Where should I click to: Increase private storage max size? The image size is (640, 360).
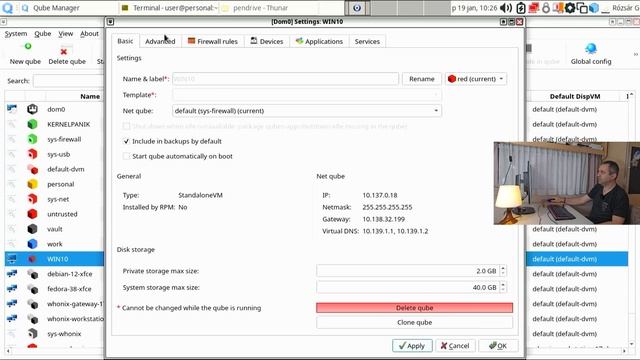point(503,268)
